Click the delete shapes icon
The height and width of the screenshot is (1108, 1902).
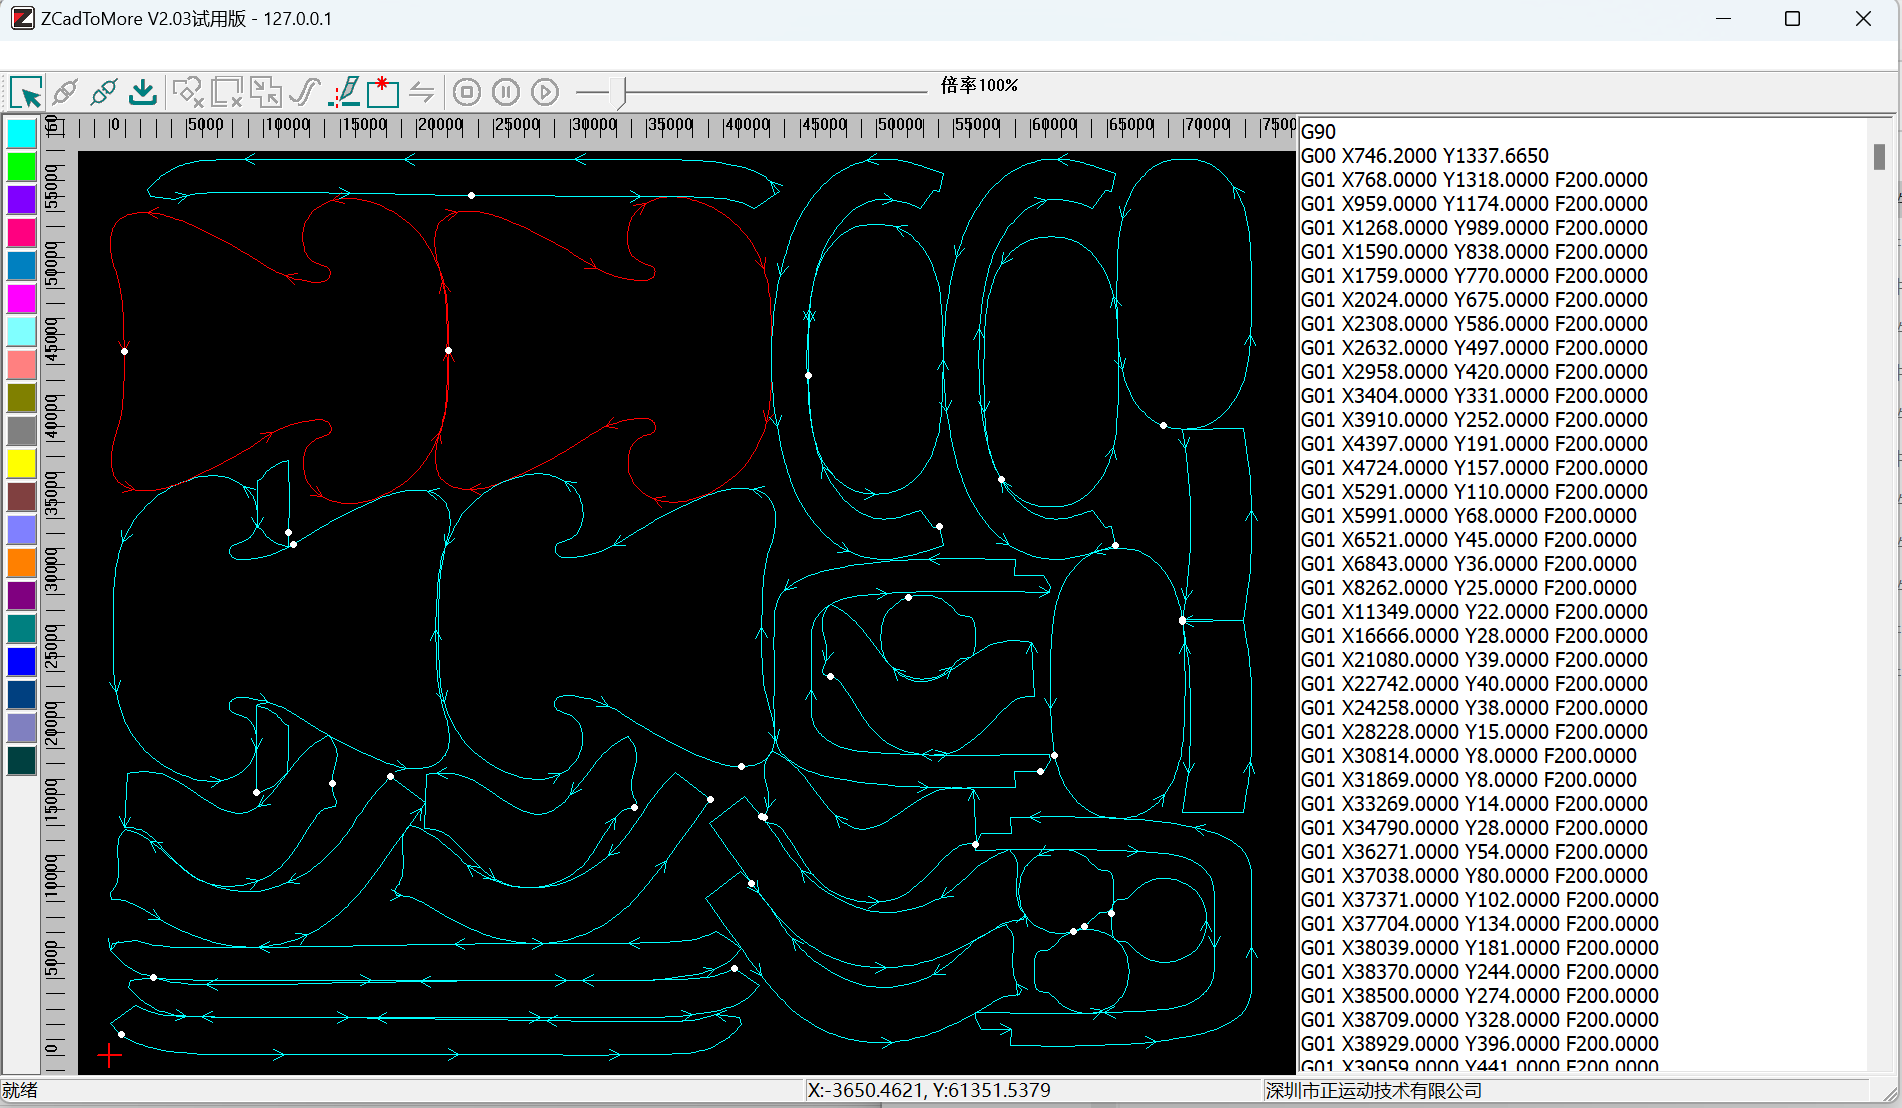(x=187, y=93)
